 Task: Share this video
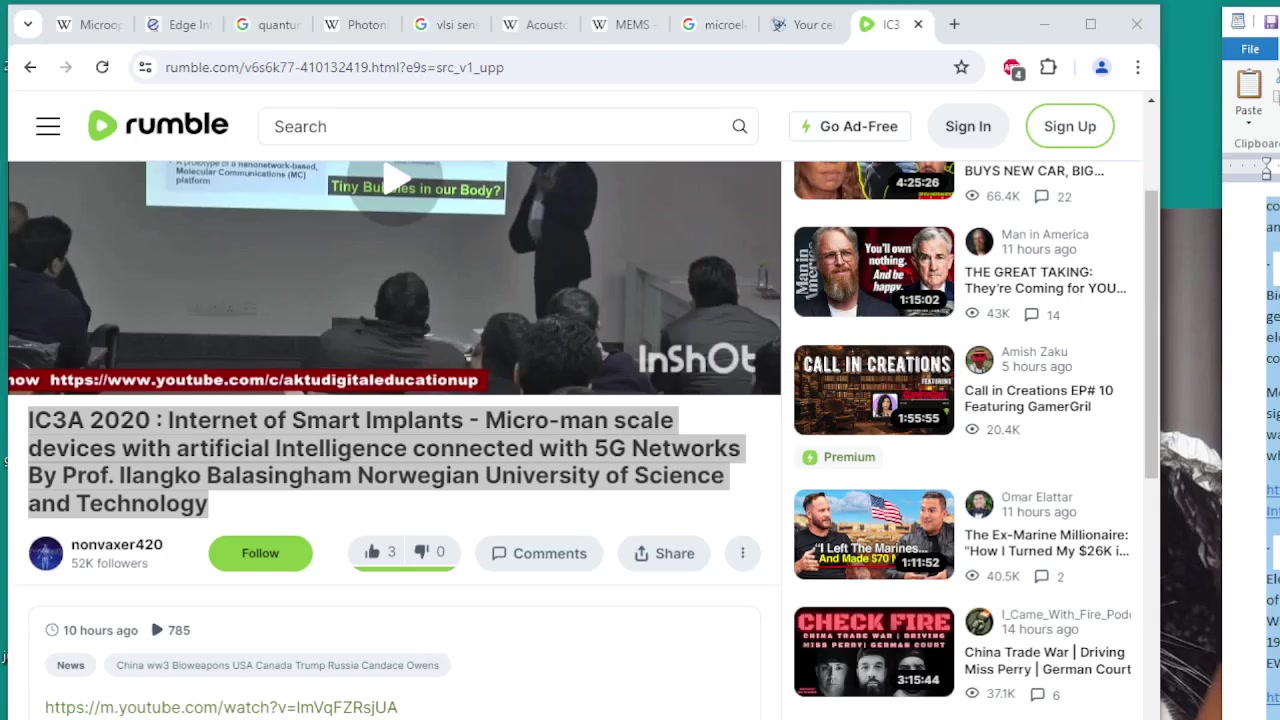(x=664, y=553)
